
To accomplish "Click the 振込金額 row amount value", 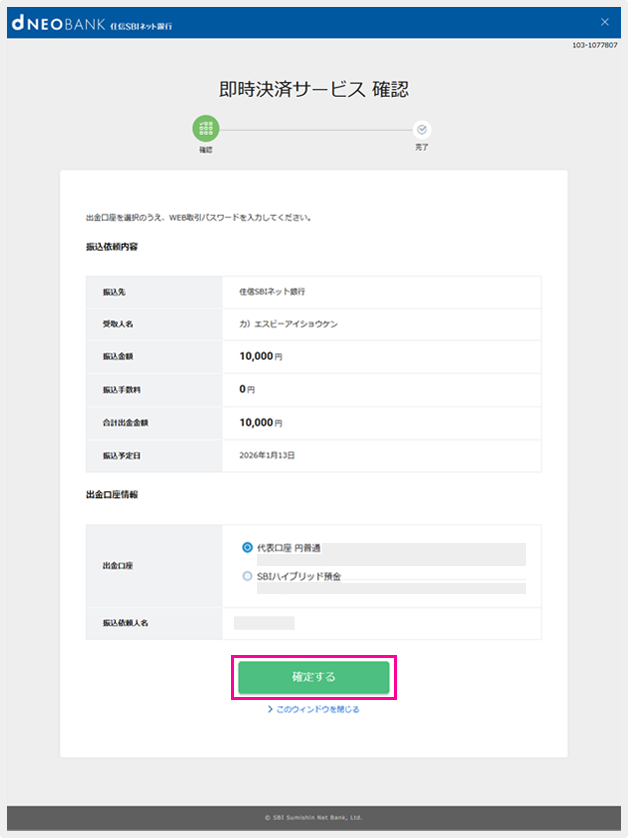I will 260,356.
